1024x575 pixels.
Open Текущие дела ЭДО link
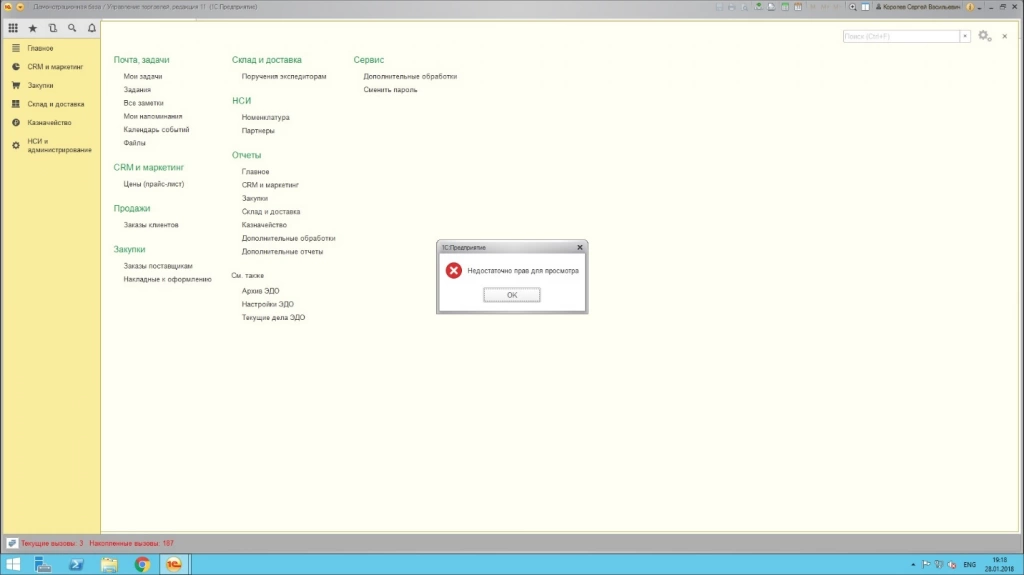[x=273, y=318]
